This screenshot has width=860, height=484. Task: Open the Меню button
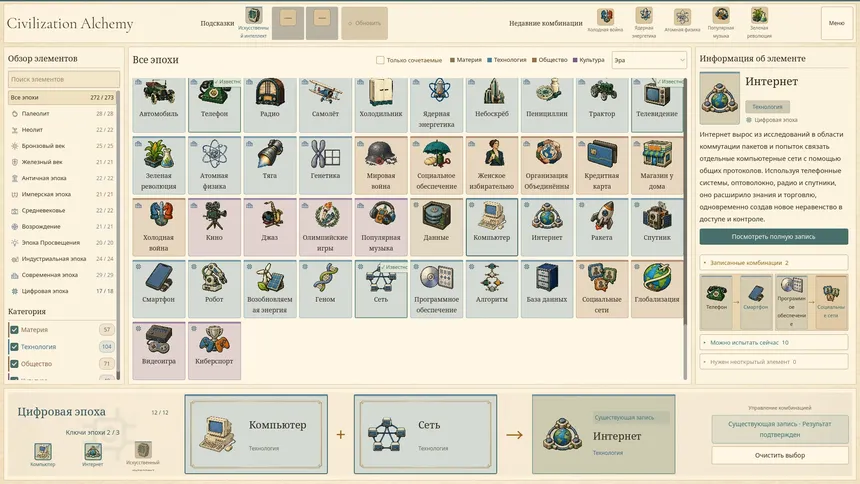pyautogui.click(x=836, y=23)
